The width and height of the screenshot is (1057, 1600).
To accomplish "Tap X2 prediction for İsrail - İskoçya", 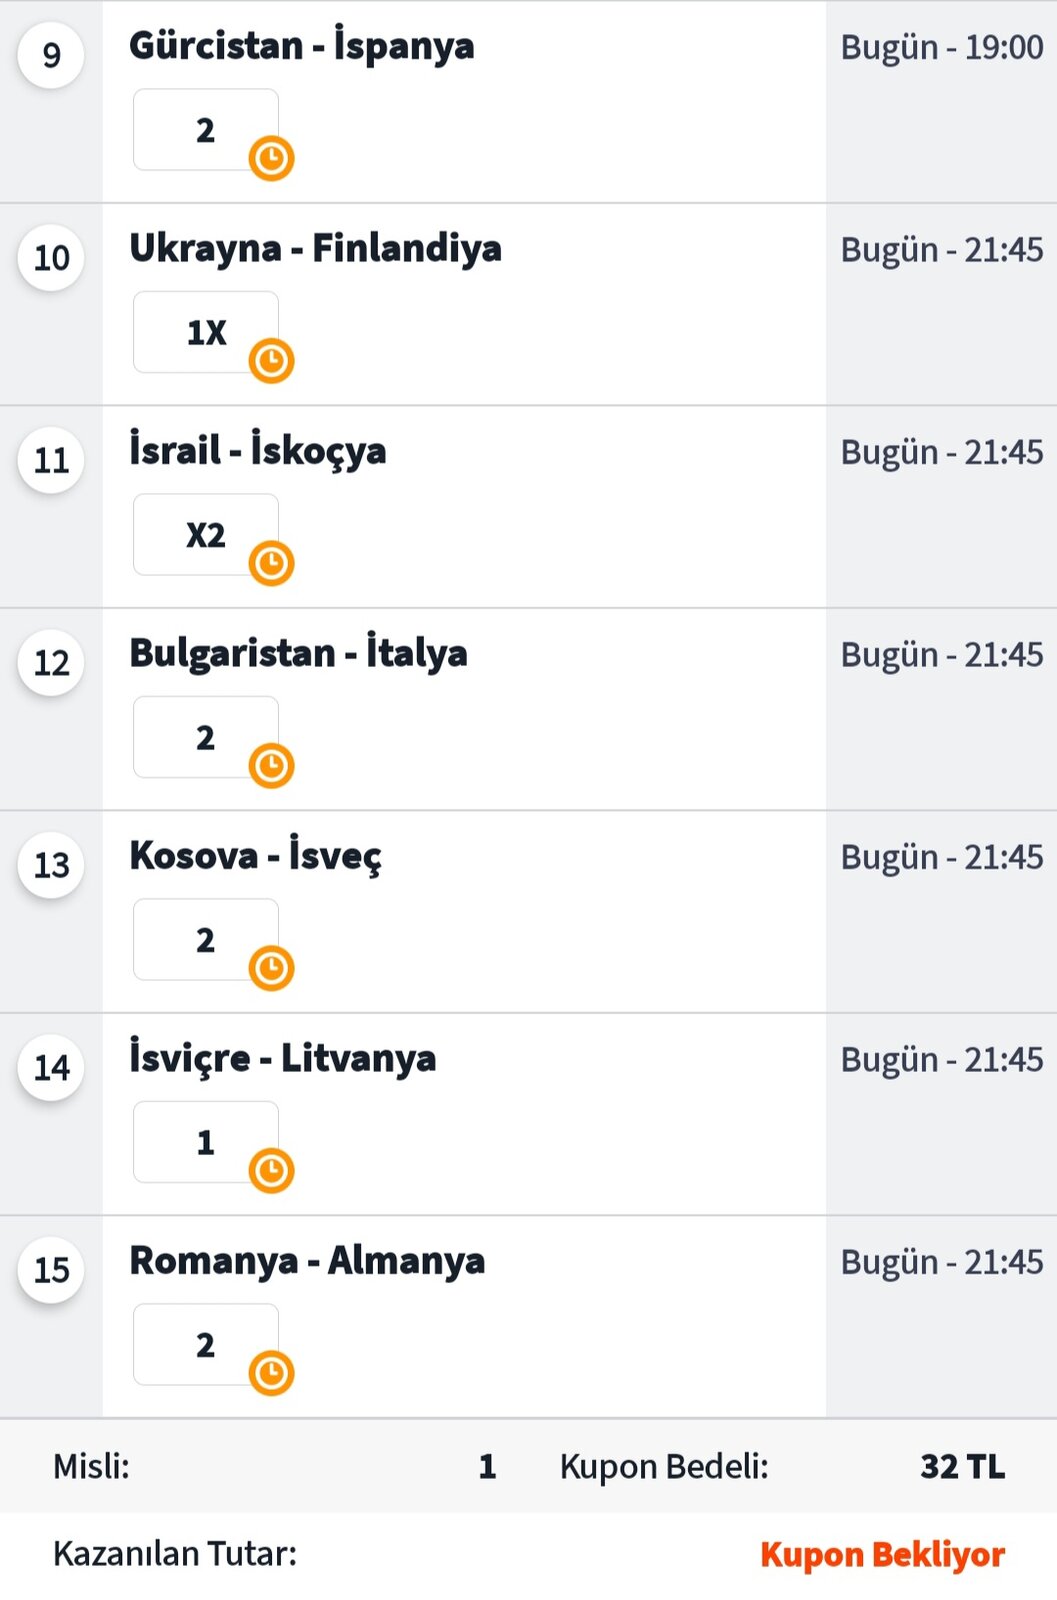I will [x=206, y=535].
